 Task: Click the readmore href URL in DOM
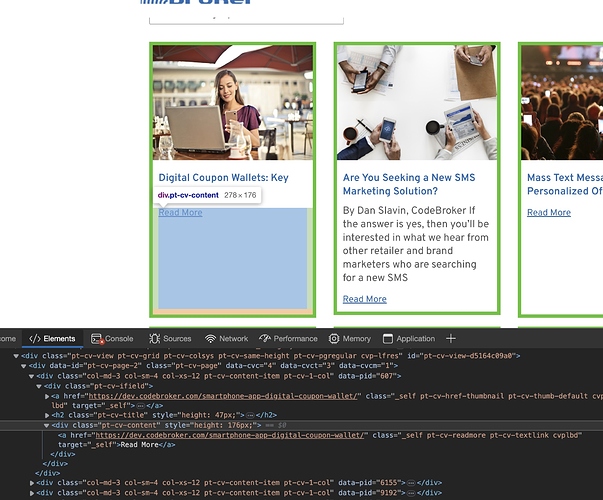pos(230,435)
